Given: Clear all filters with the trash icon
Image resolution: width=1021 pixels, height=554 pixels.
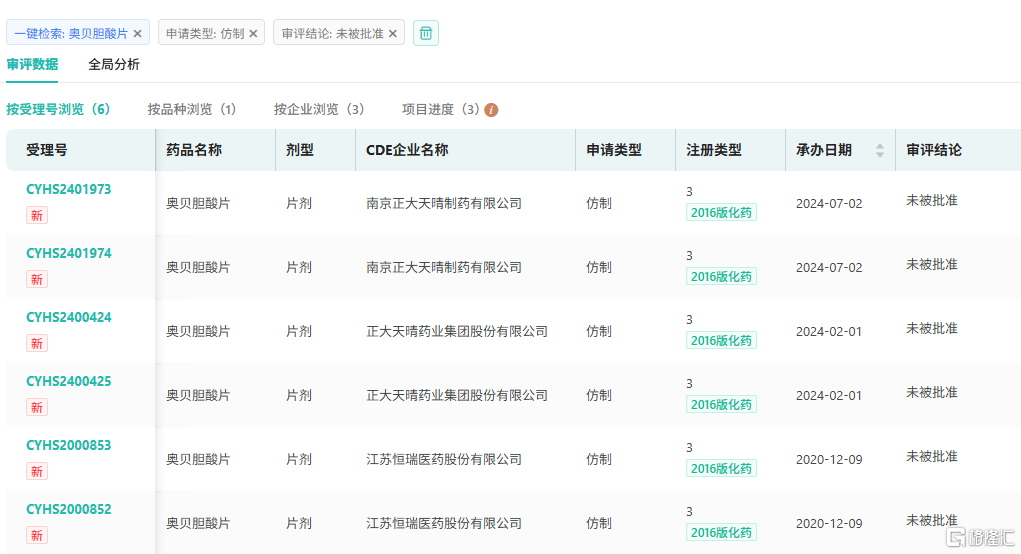Looking at the screenshot, I should click(426, 33).
